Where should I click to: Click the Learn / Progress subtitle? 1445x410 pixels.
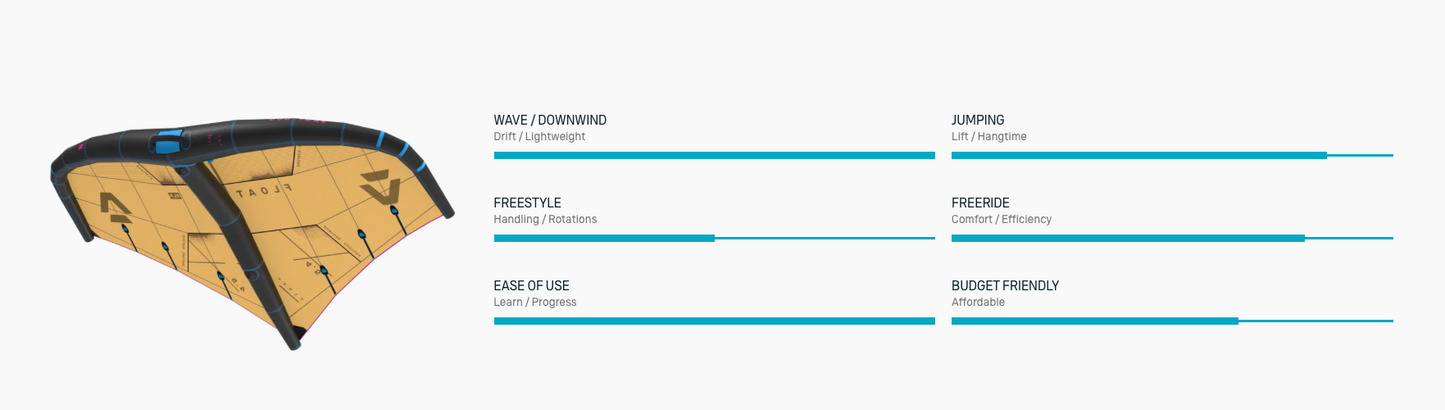click(x=535, y=303)
